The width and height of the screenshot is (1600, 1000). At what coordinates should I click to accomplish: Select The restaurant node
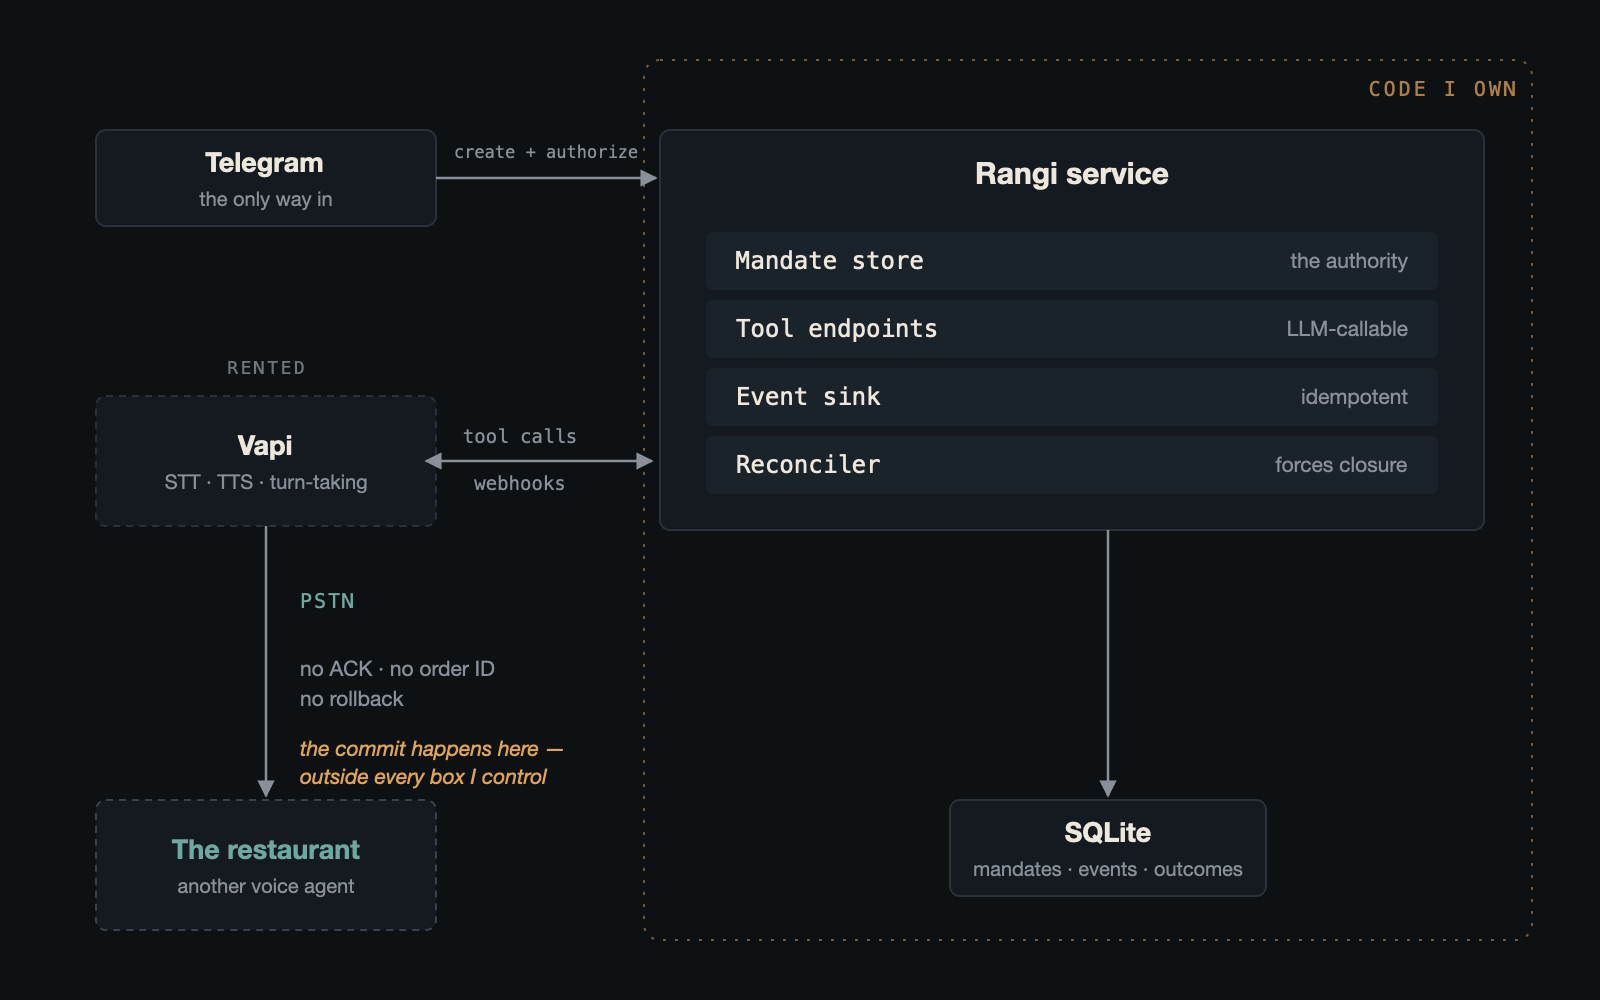266,865
